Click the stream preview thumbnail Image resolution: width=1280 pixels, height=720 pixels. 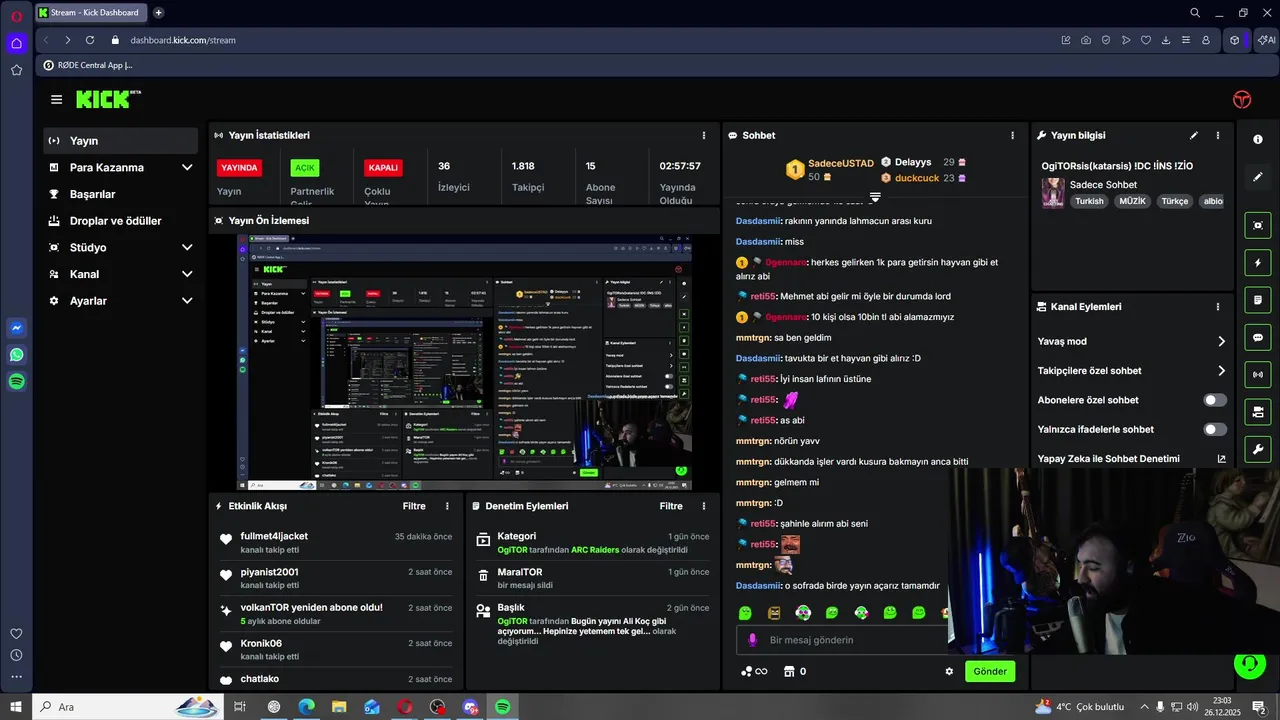464,362
